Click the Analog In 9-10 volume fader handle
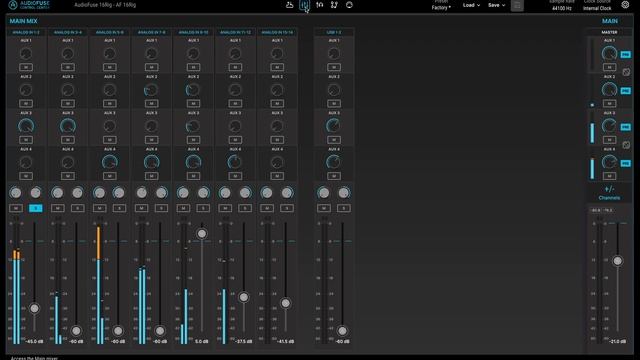The width and height of the screenshot is (640, 360). click(x=202, y=233)
